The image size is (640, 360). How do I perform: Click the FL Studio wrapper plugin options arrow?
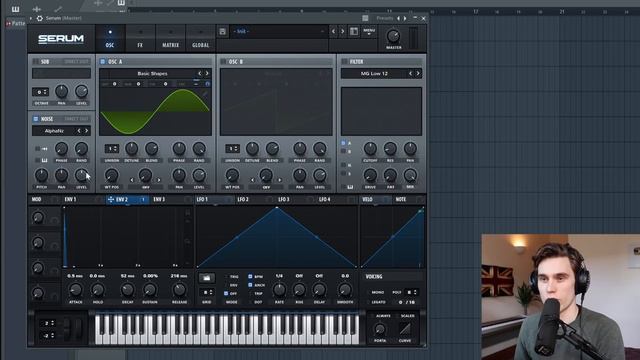tap(31, 18)
